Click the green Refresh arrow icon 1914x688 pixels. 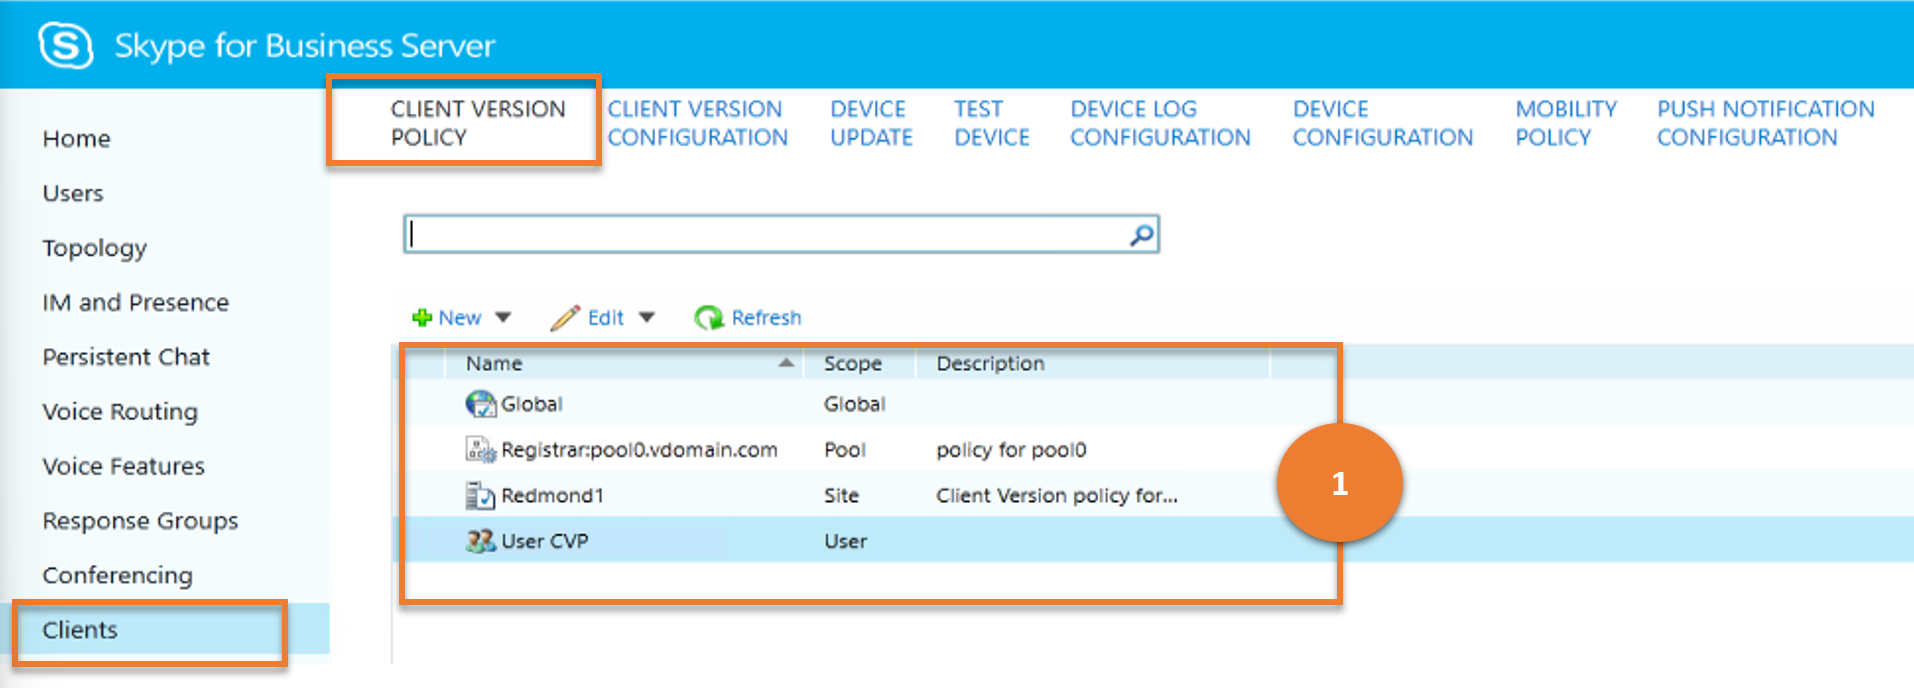(709, 318)
